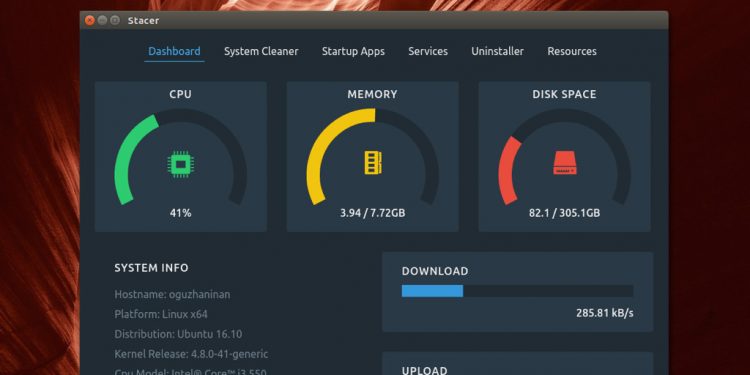Open the Startup Apps tab
750x375 pixels.
(353, 51)
